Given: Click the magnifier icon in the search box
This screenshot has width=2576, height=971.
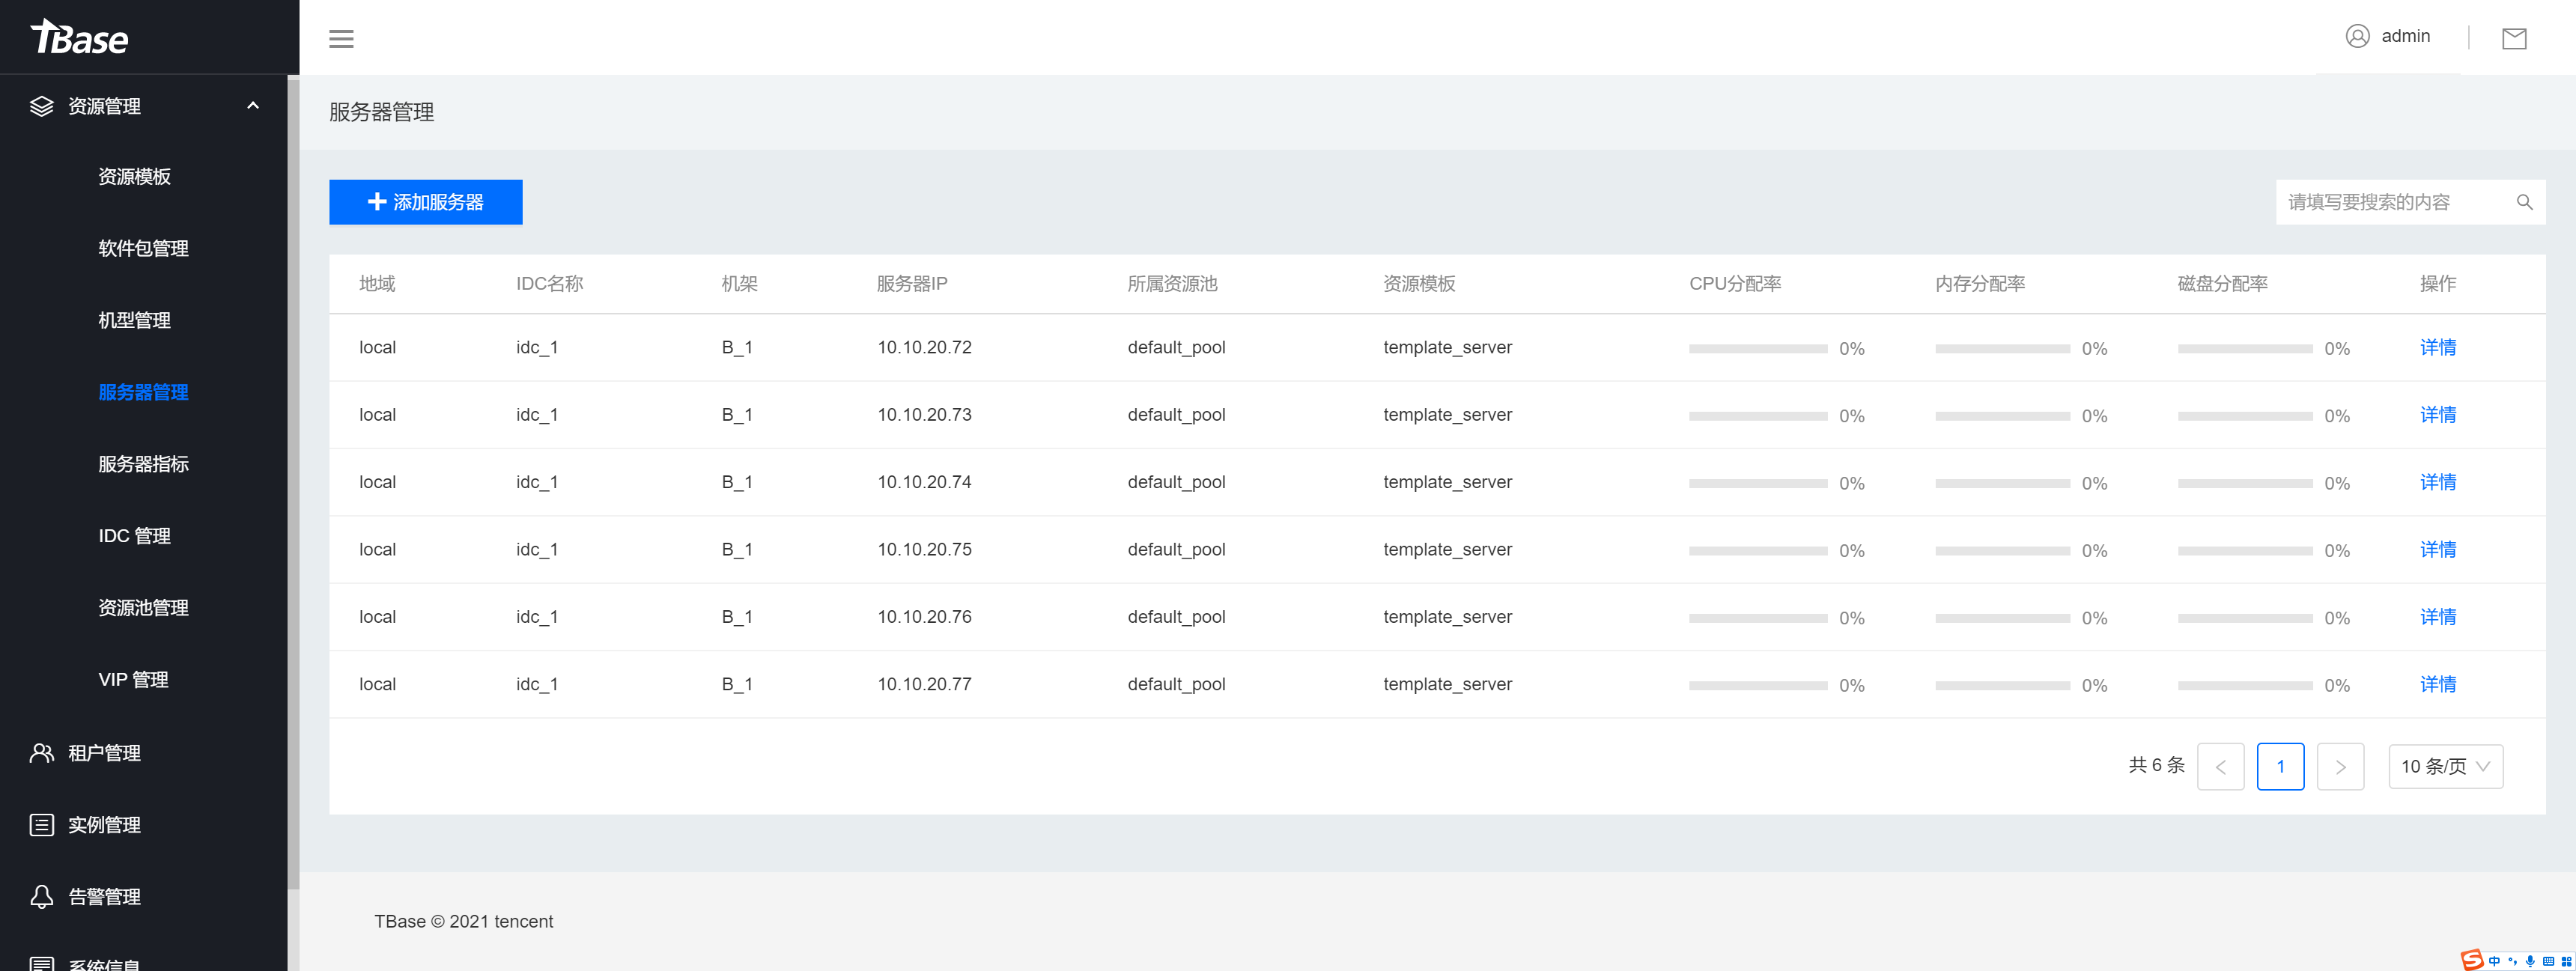Looking at the screenshot, I should (x=2525, y=202).
